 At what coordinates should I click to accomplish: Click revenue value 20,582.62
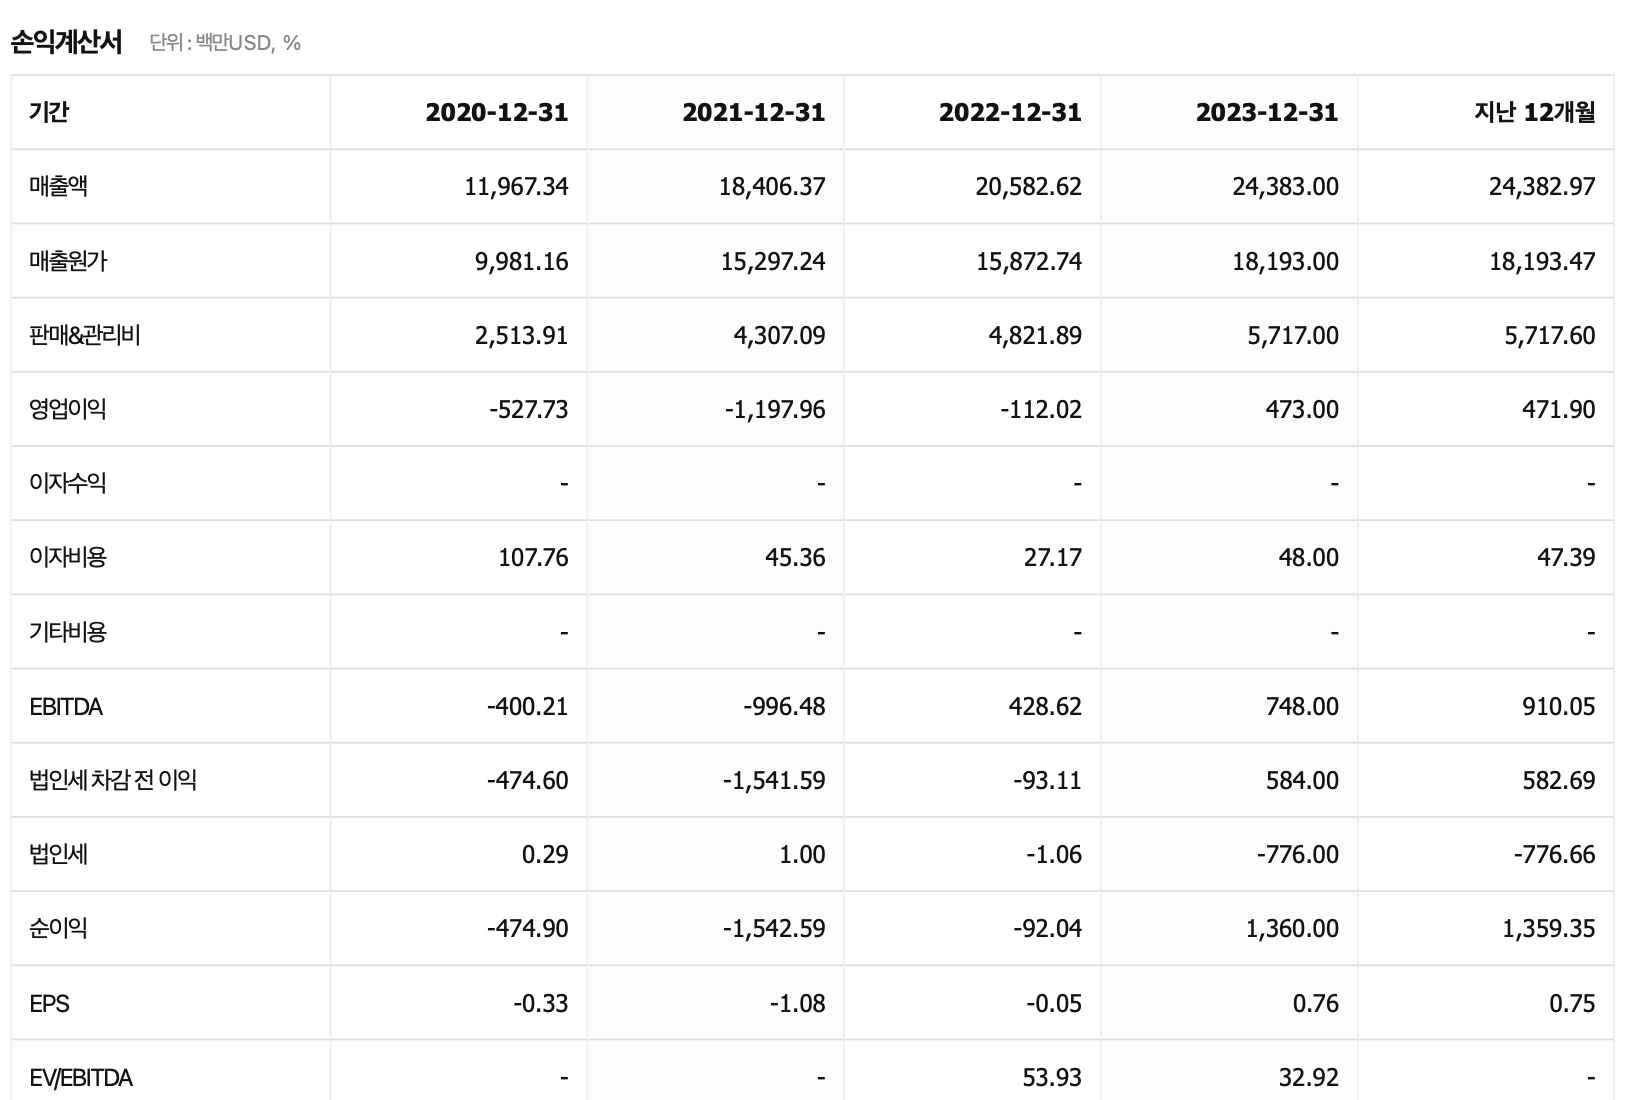[1029, 186]
